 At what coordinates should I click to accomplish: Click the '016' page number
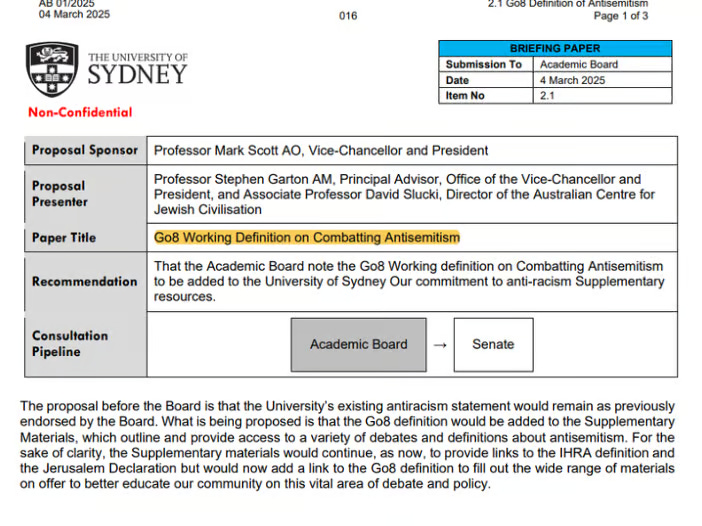348,16
